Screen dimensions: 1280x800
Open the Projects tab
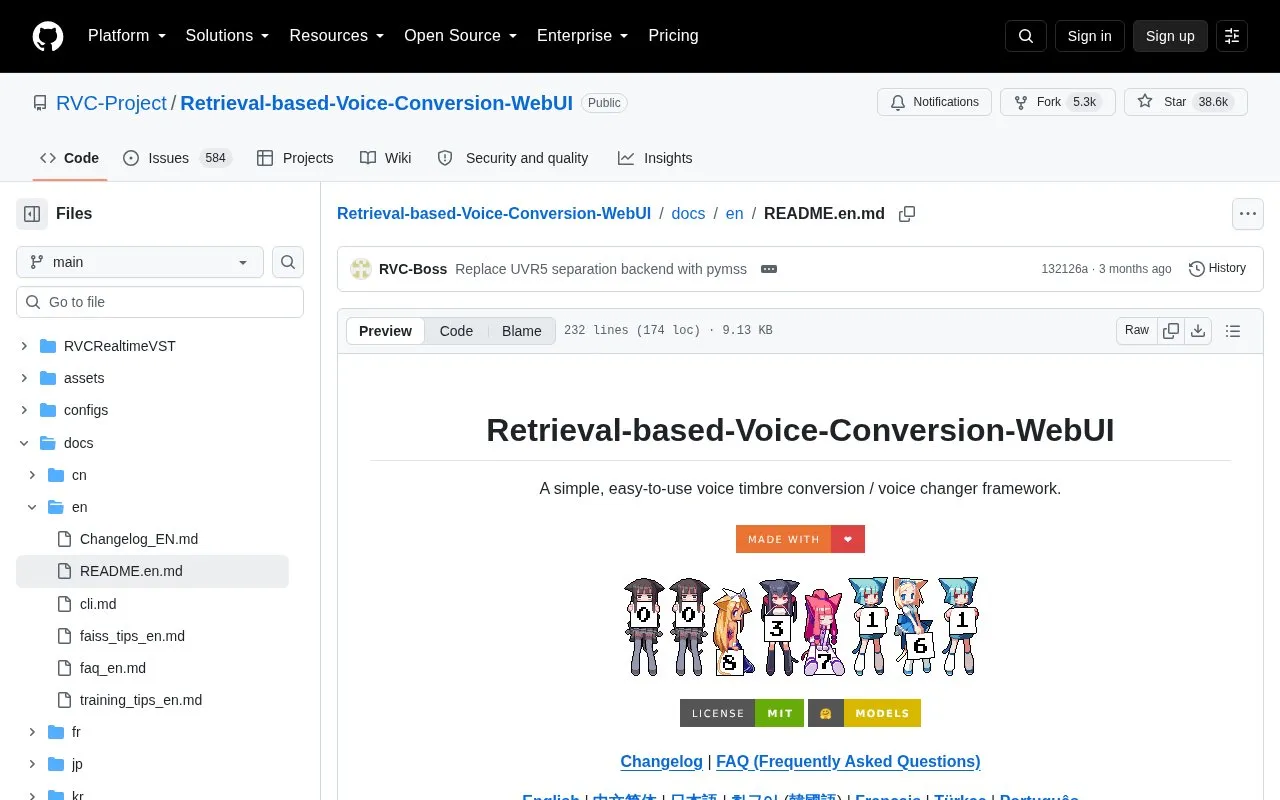tap(295, 158)
